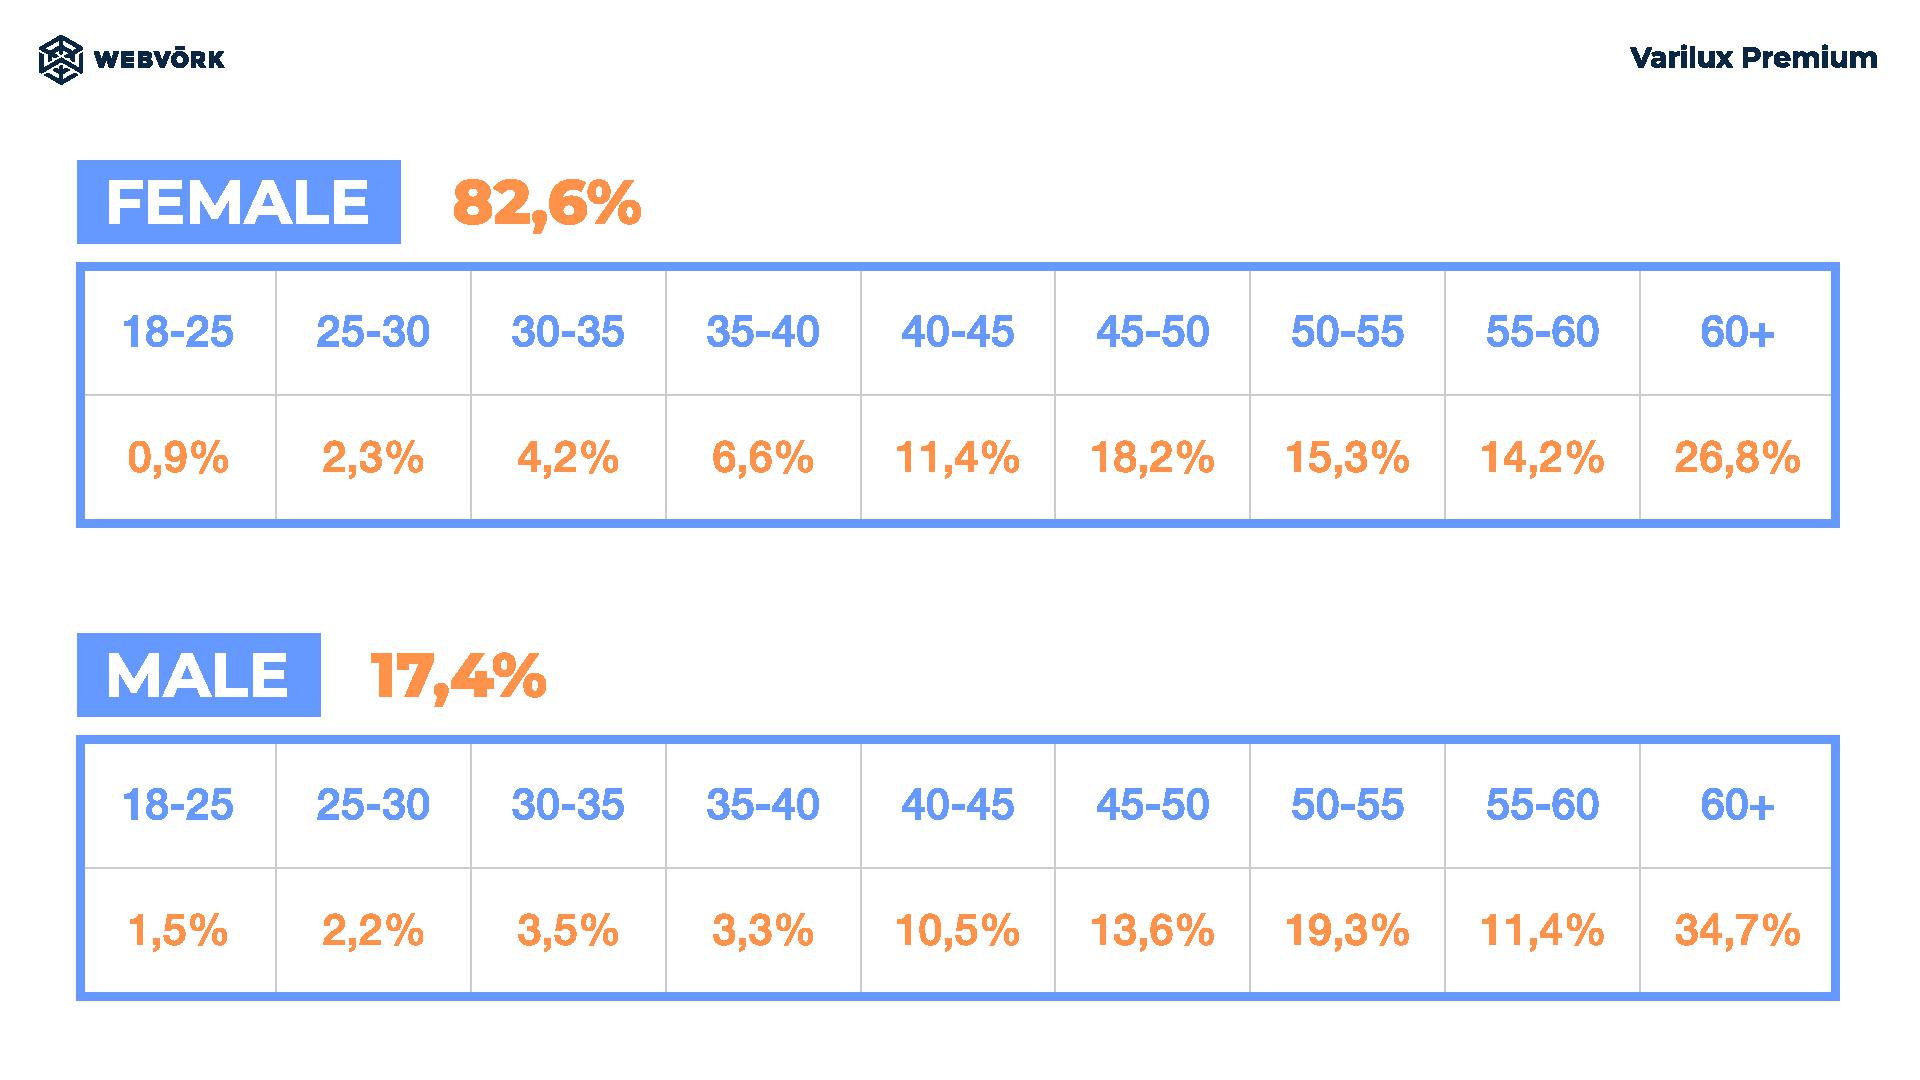Image resolution: width=1920 pixels, height=1080 pixels.
Task: Click male 30-35 age header cell
Action: coord(568,805)
